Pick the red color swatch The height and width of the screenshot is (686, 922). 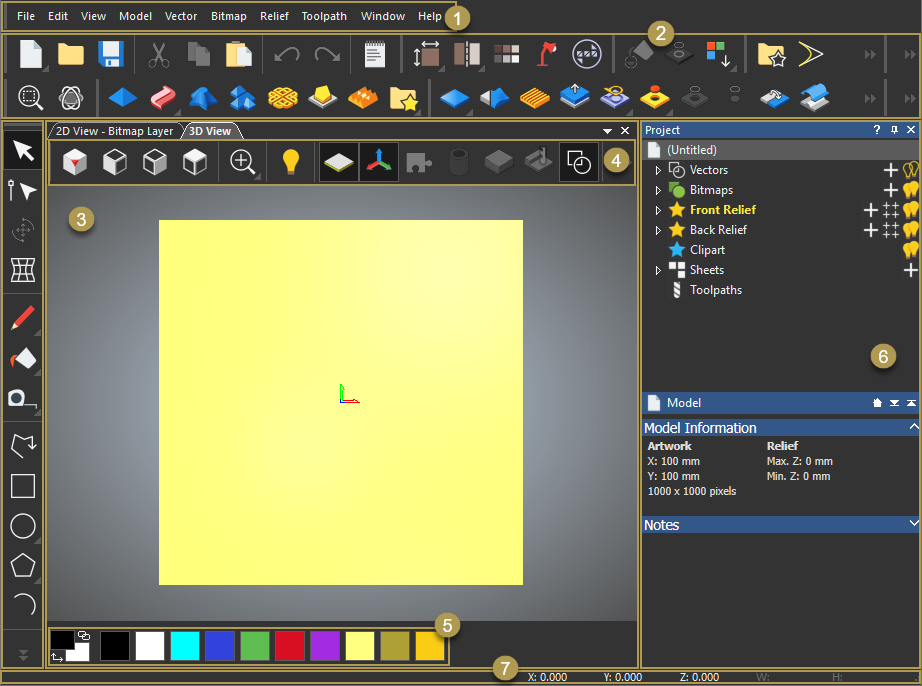tap(290, 646)
